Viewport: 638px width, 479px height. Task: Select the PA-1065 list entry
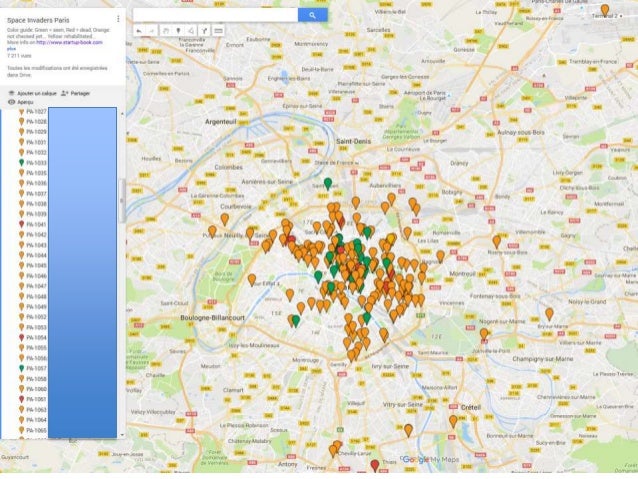(33, 430)
